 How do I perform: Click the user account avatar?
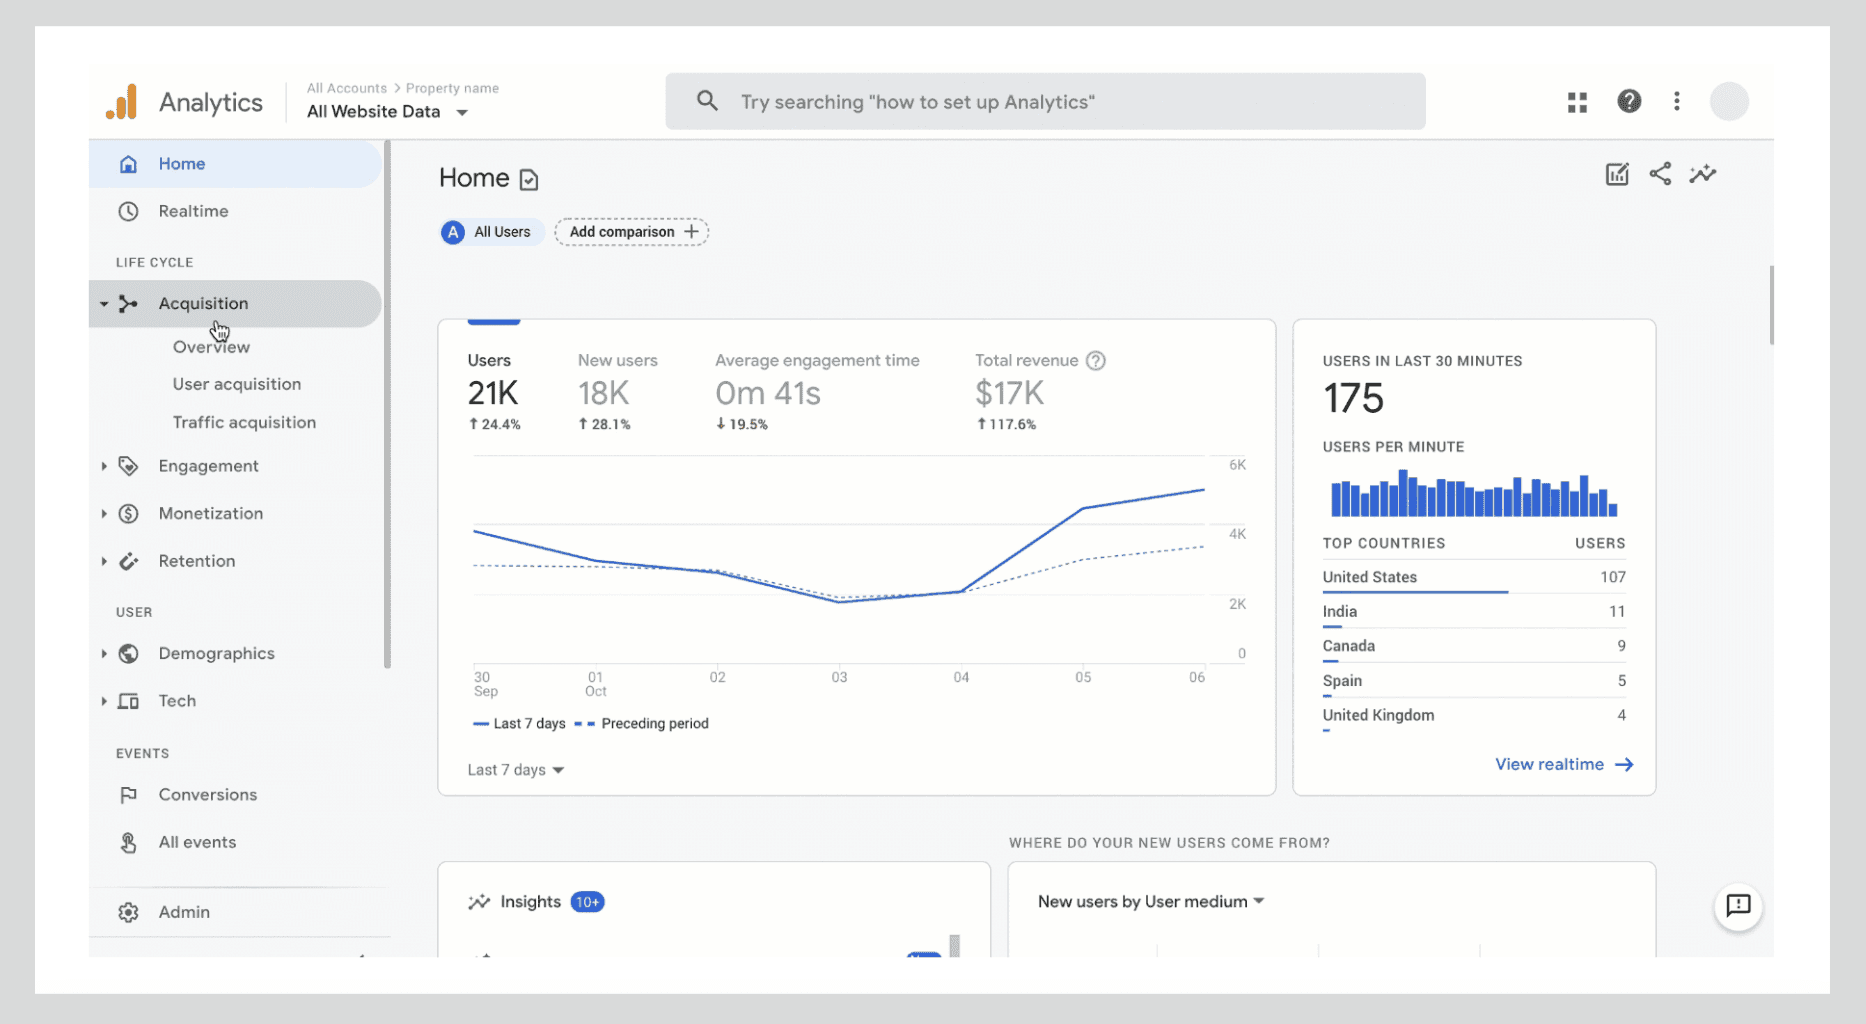pyautogui.click(x=1728, y=101)
